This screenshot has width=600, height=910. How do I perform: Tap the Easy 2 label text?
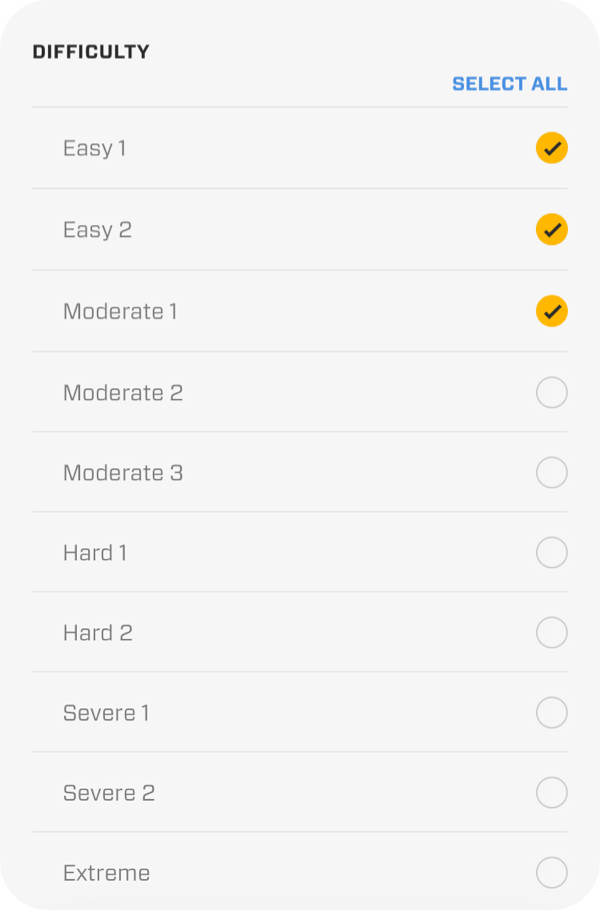[x=97, y=230]
